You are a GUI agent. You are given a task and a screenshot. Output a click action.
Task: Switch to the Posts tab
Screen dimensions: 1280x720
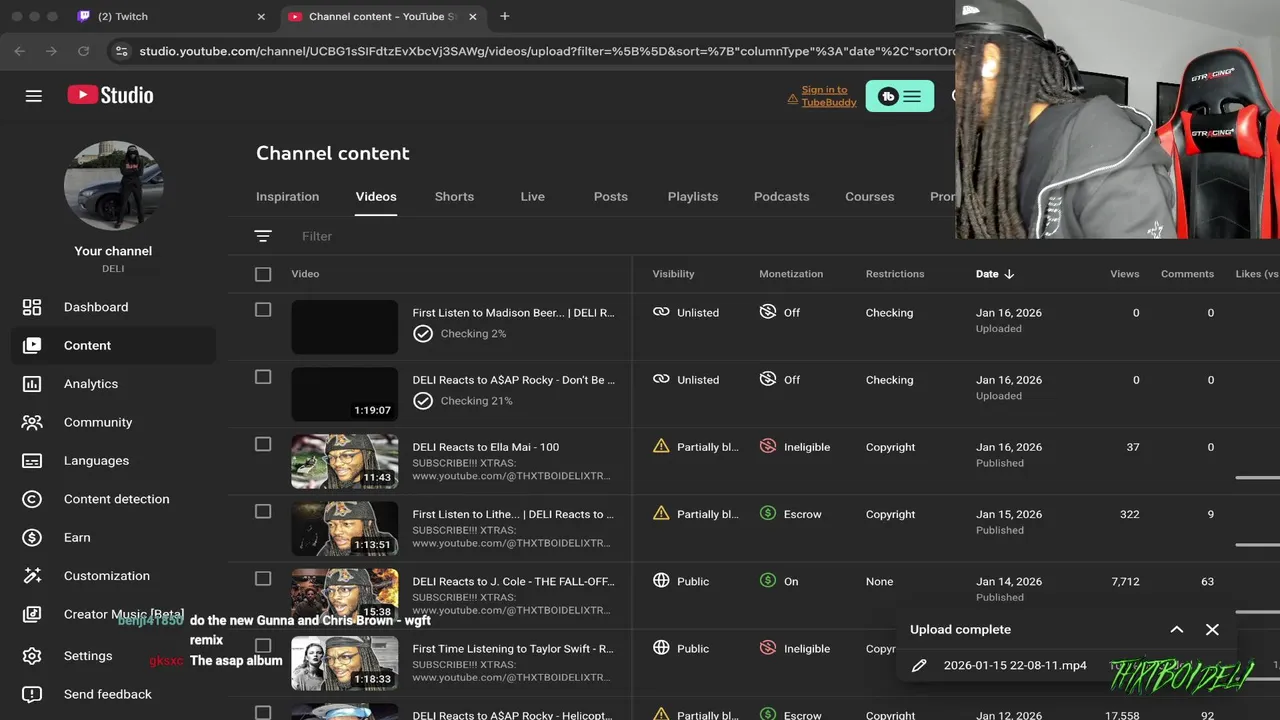611,196
